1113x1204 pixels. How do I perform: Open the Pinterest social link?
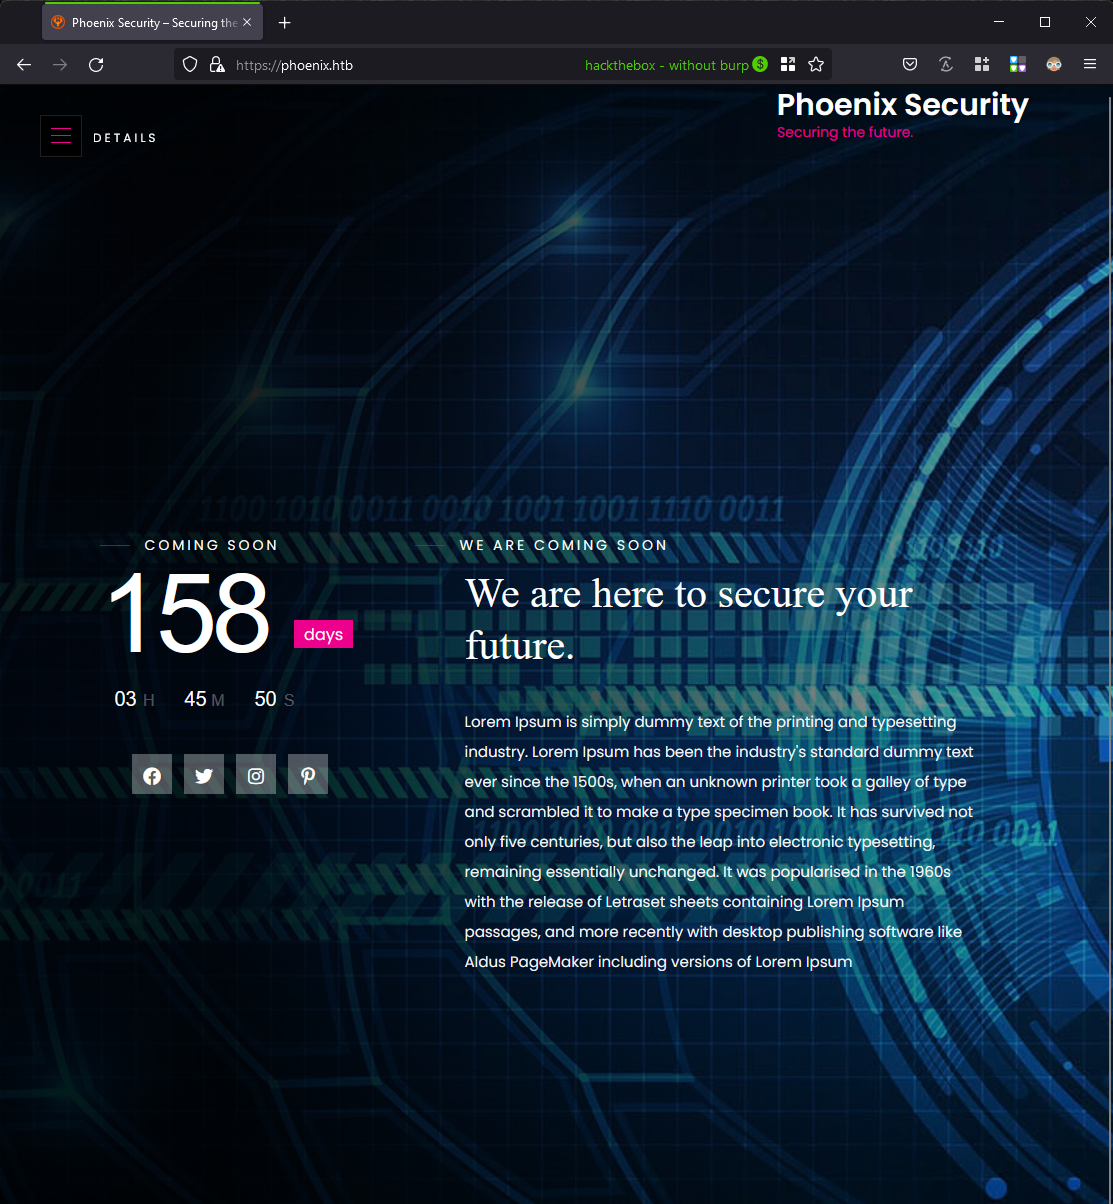[308, 775]
